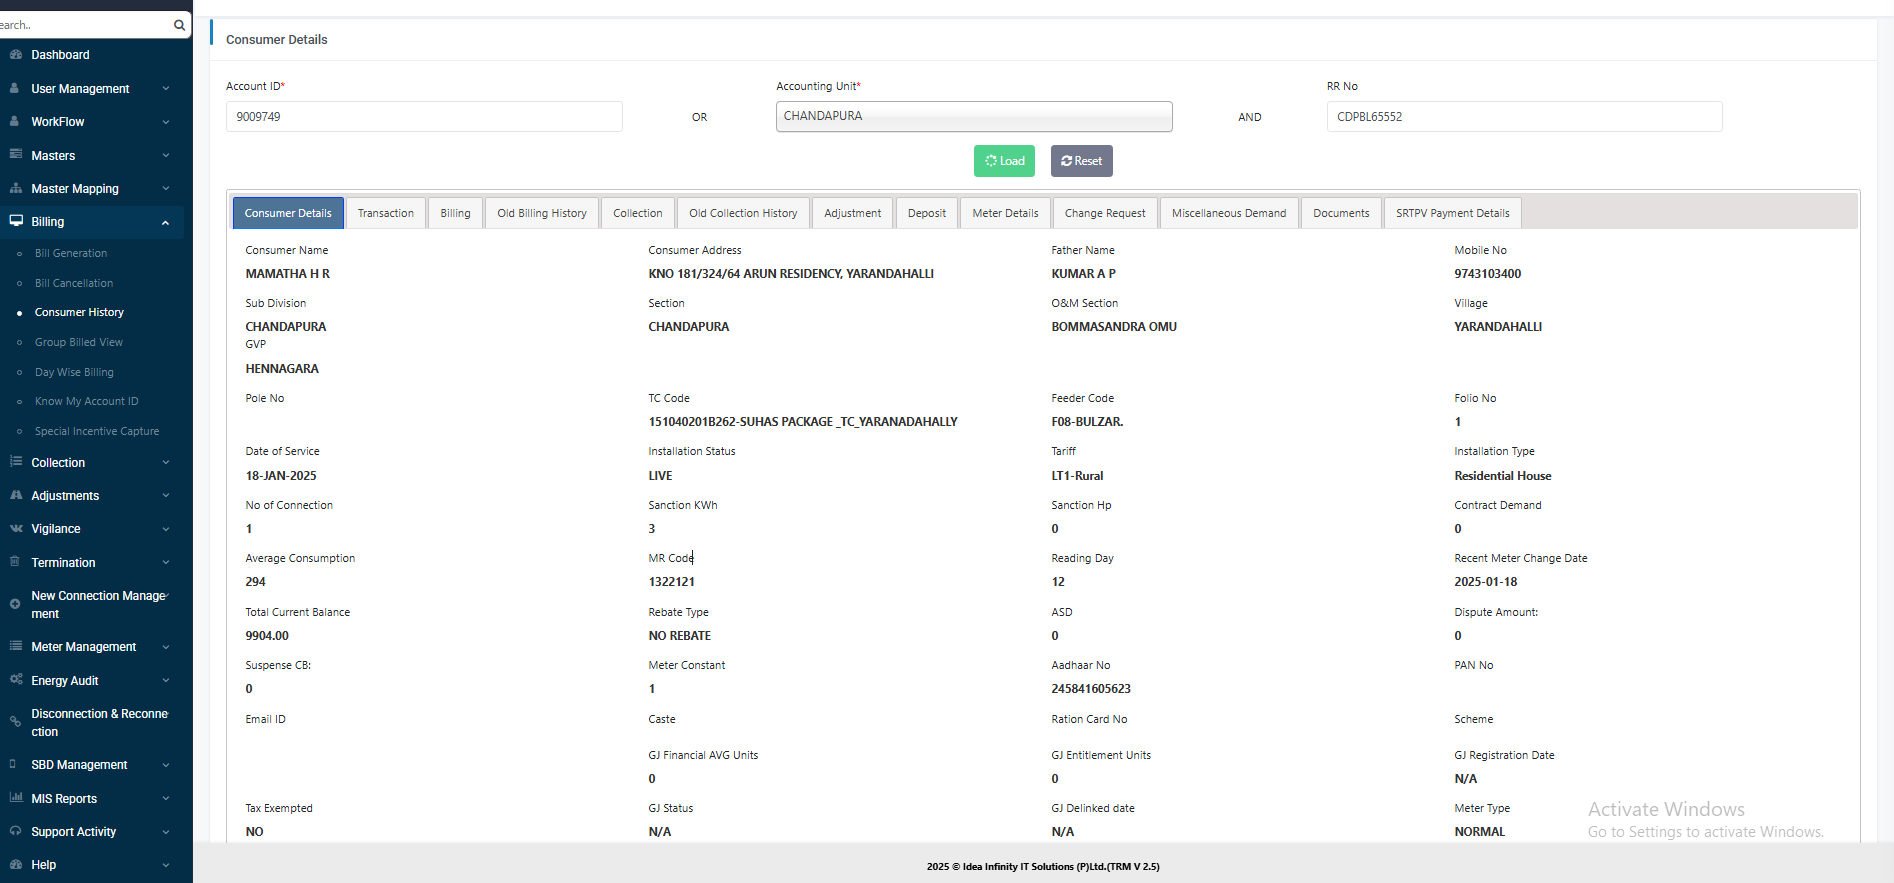
Task: Select the Deposit tab
Action: [x=927, y=213]
